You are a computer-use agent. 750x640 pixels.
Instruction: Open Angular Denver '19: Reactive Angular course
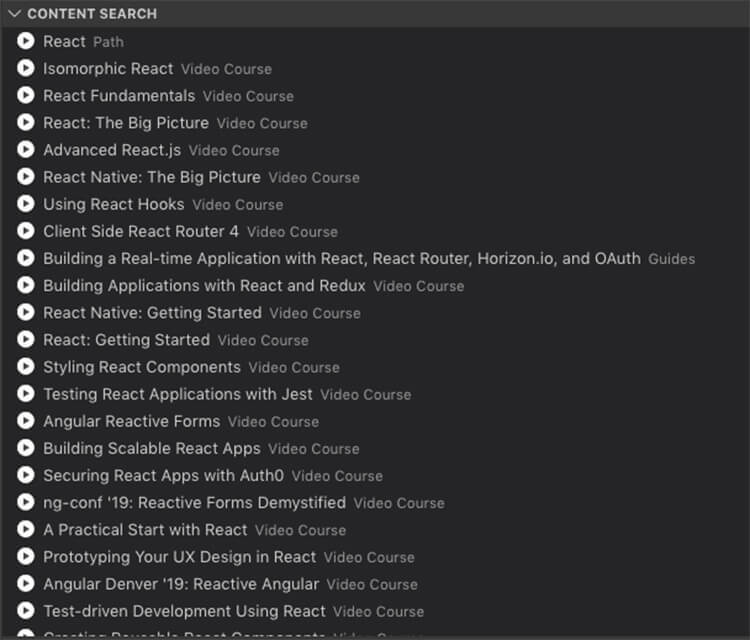click(x=231, y=584)
